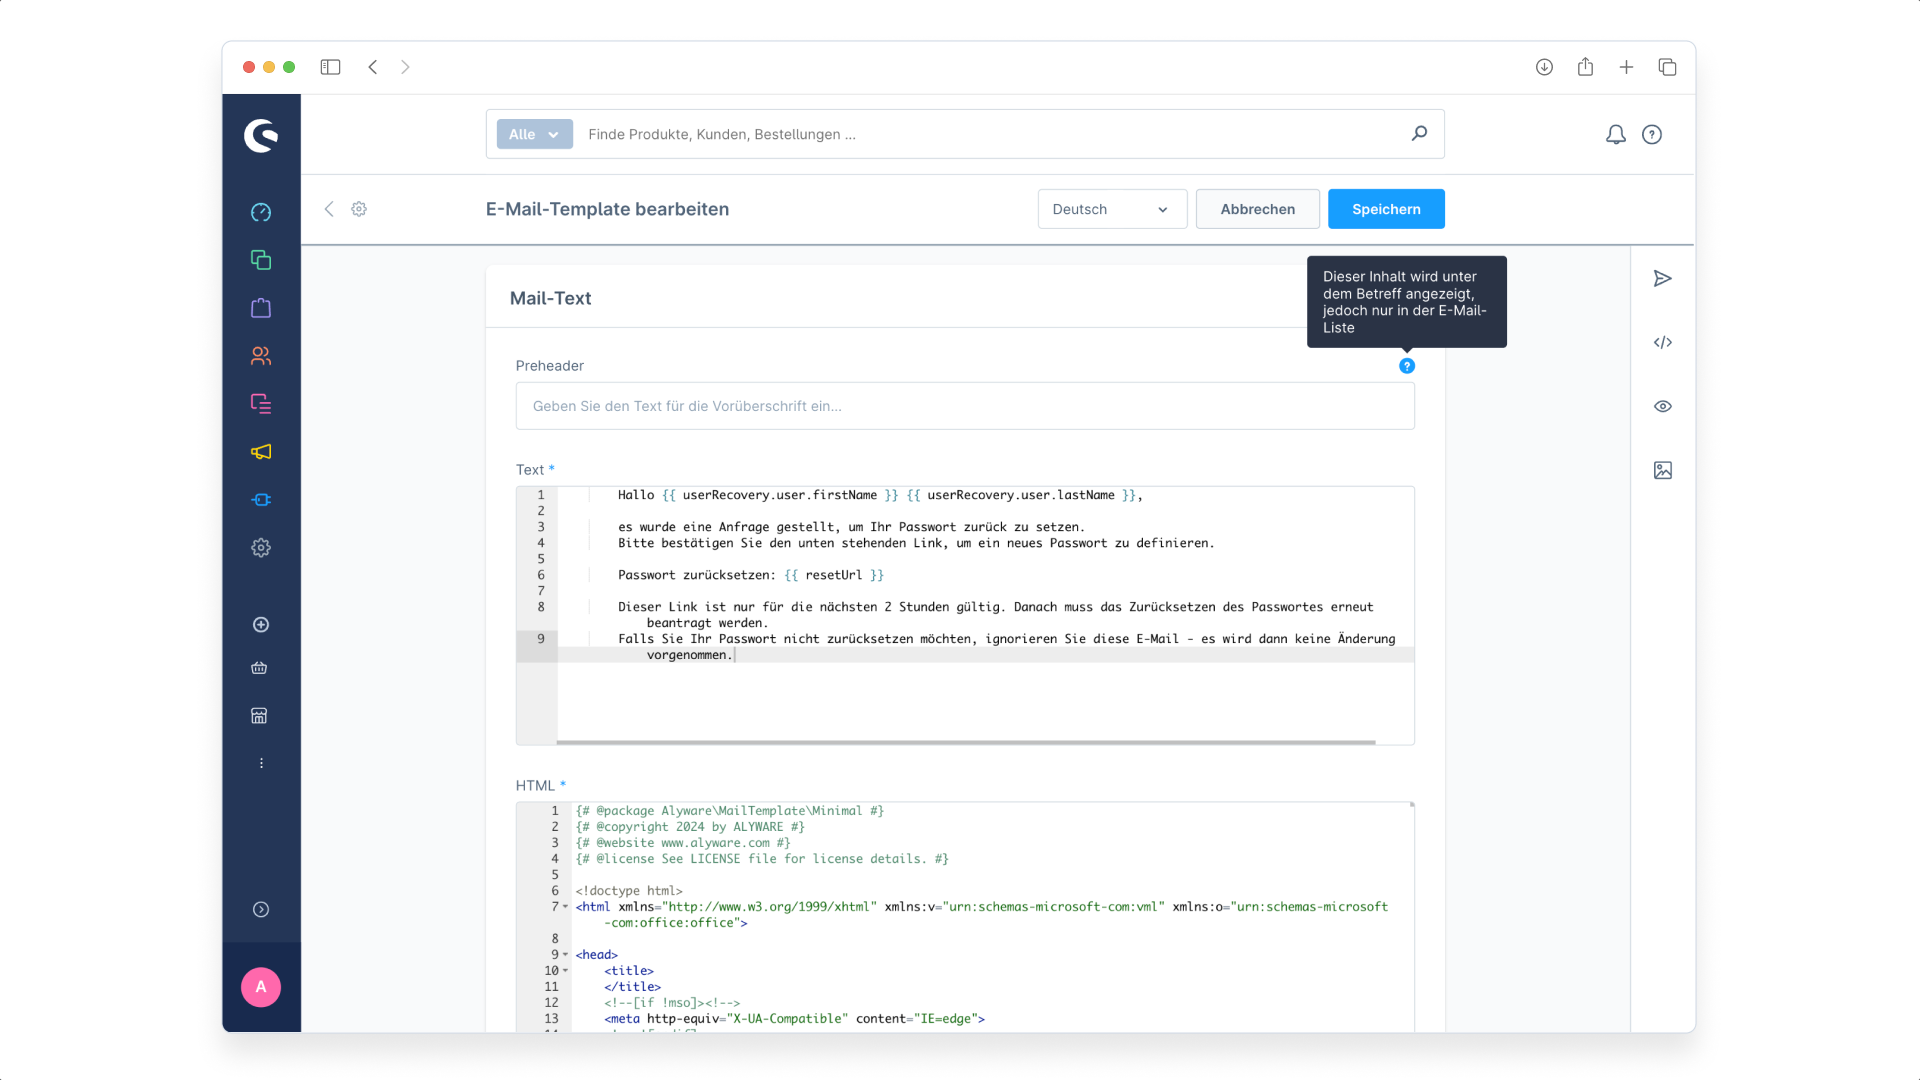Click the Speichern button
1920x1080 pixels.
[x=1386, y=209]
